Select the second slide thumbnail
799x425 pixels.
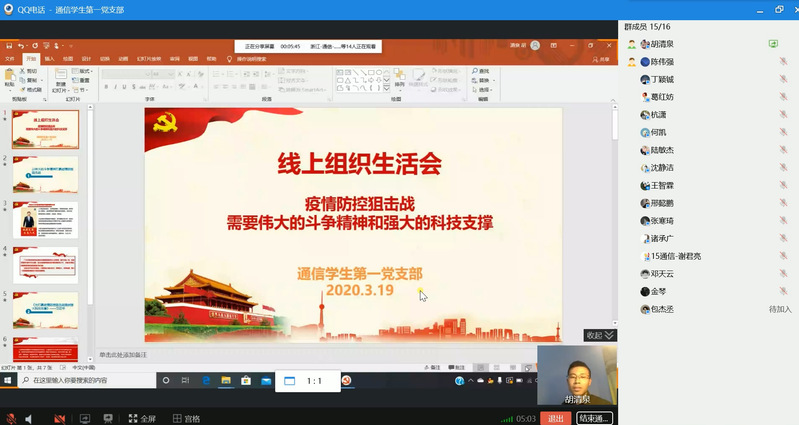tap(44, 174)
